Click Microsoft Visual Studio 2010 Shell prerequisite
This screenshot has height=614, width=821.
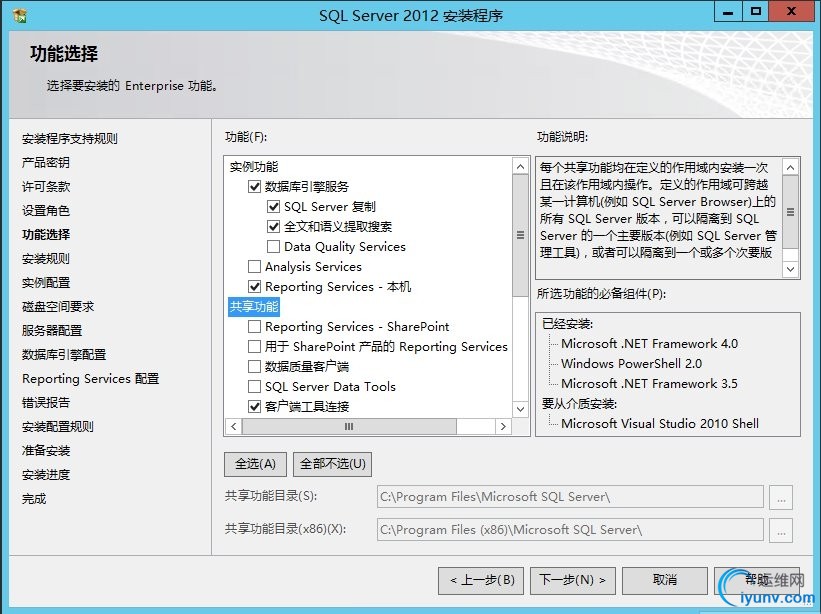tap(660, 423)
